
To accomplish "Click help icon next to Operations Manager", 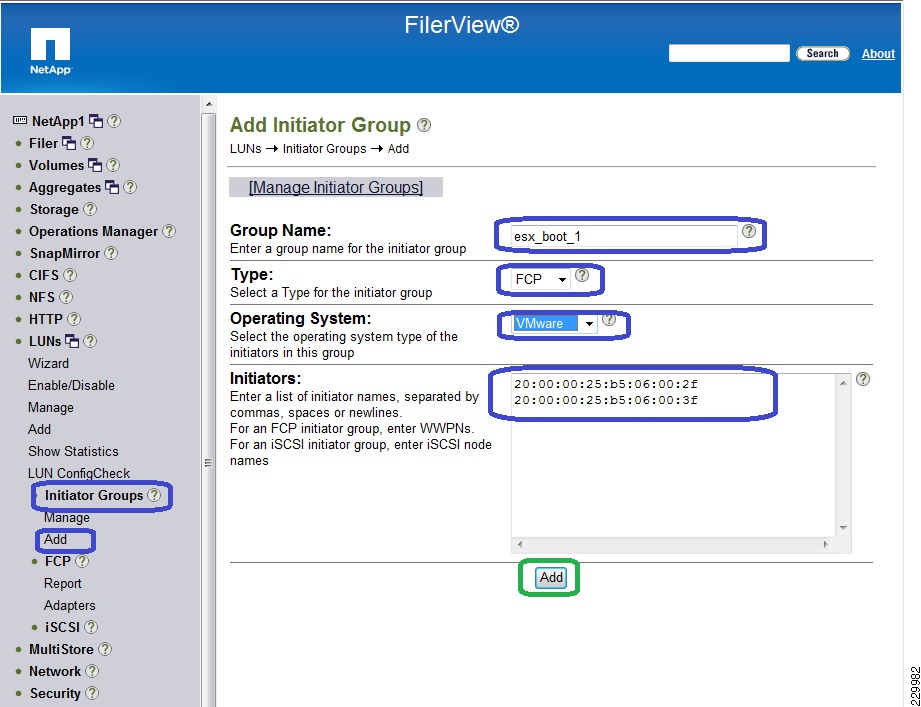I will [169, 231].
